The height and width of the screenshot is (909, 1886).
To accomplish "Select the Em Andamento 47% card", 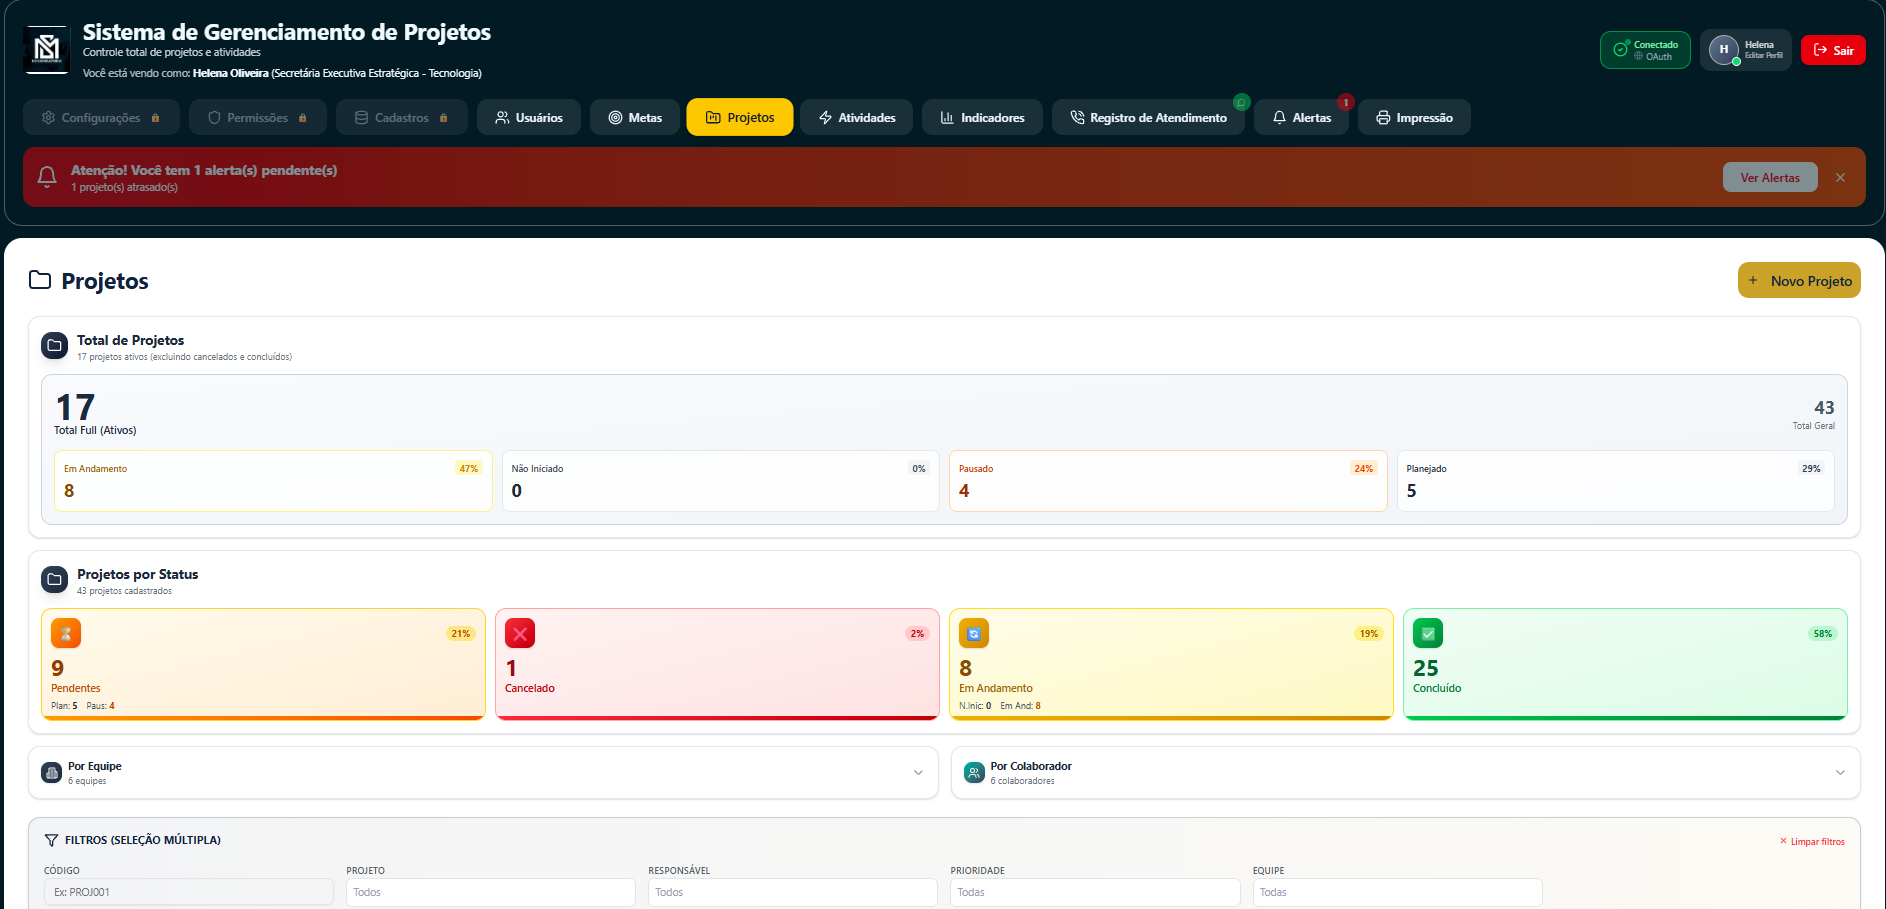I will pyautogui.click(x=273, y=481).
